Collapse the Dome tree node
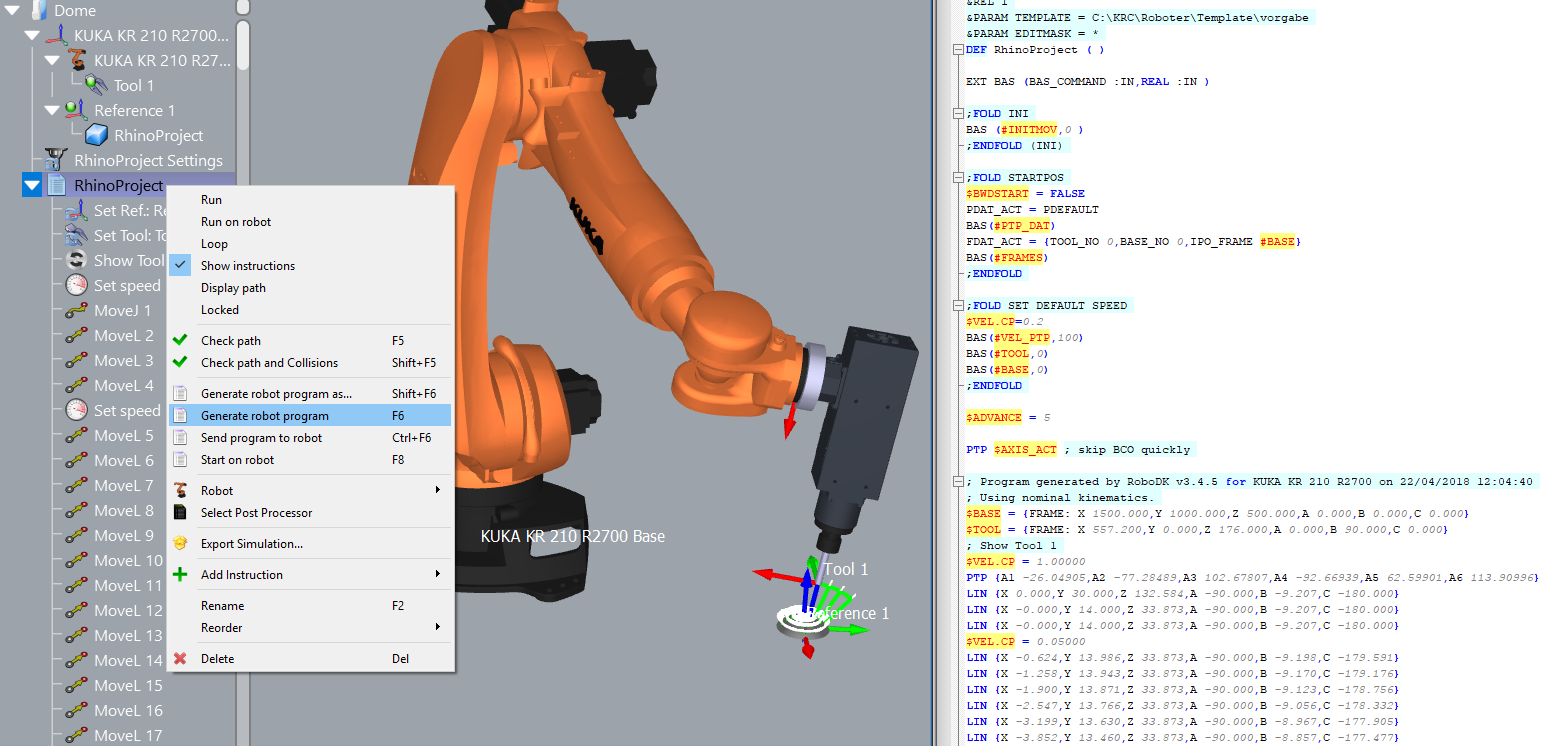 11,10
